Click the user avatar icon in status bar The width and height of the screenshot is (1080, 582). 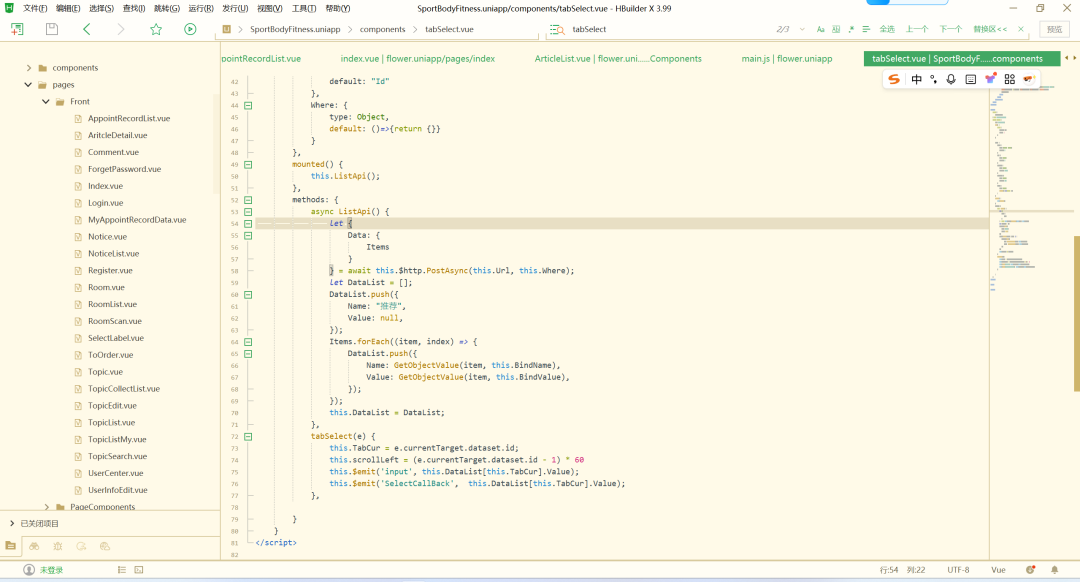29,570
